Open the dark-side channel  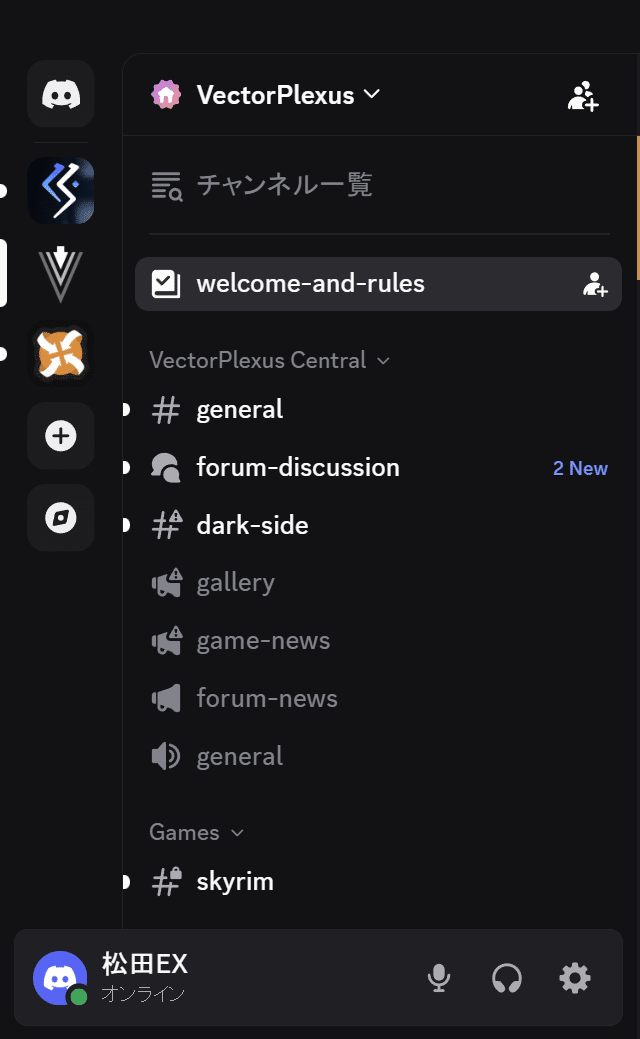252,526
